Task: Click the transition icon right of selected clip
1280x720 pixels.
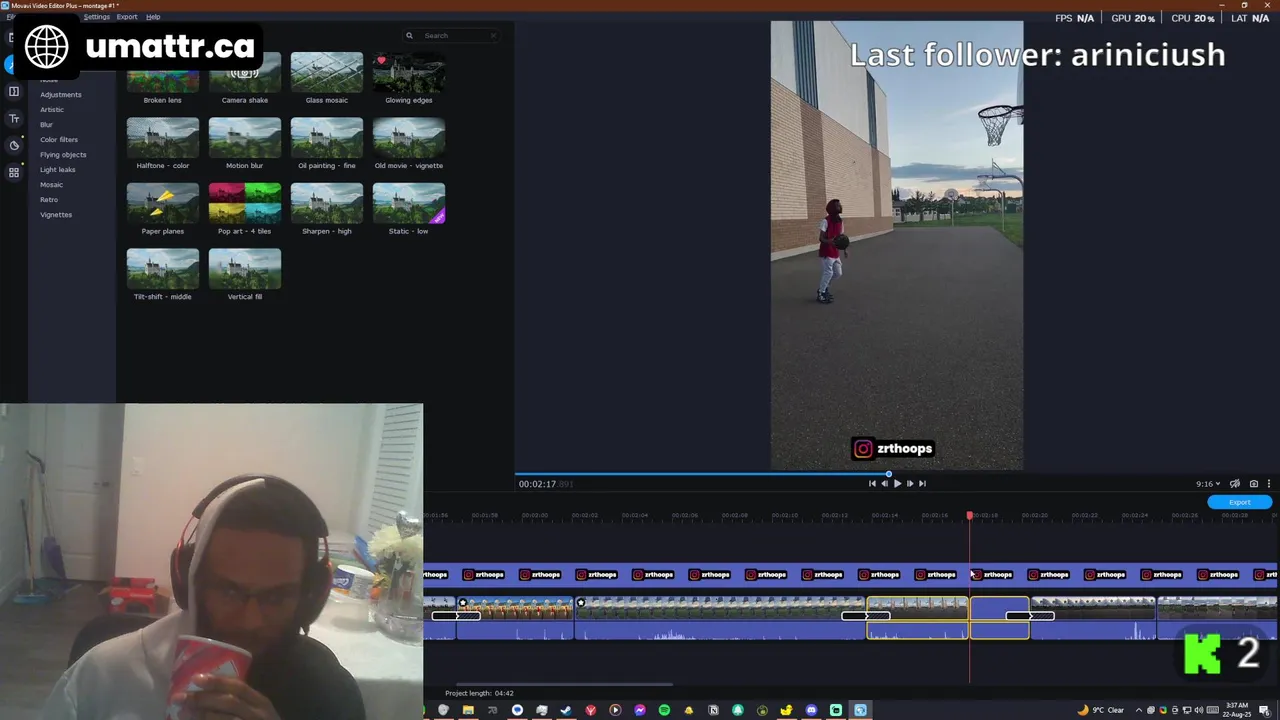Action: tap(1030, 616)
